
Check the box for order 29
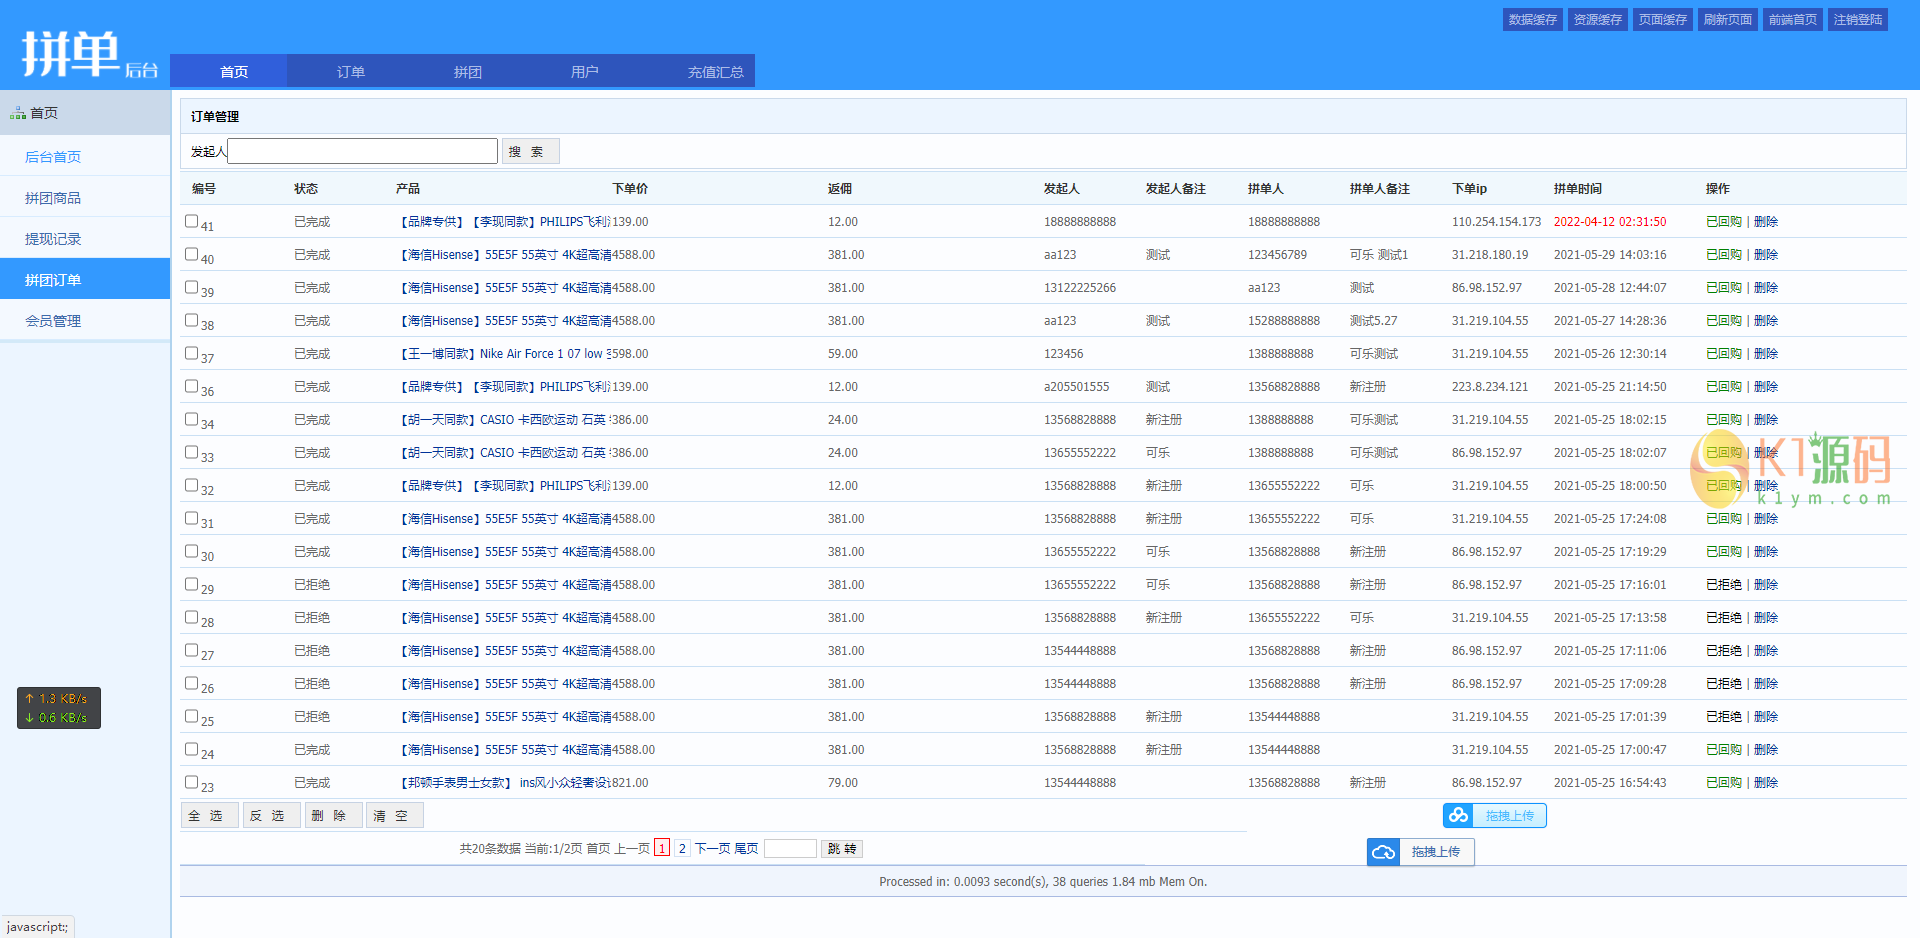tap(191, 584)
